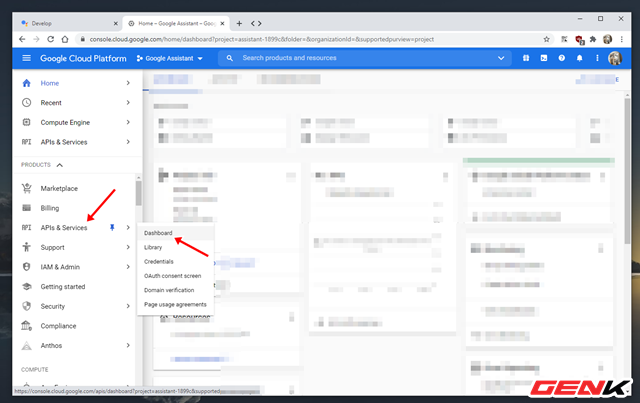Click the Home icon in sidebar
The width and height of the screenshot is (640, 403).
click(27, 83)
